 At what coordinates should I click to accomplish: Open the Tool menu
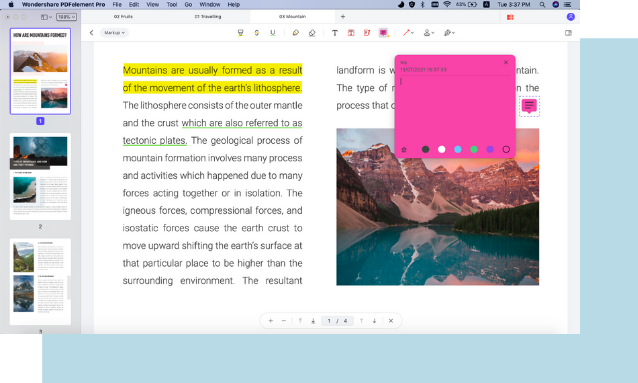pyautogui.click(x=172, y=4)
